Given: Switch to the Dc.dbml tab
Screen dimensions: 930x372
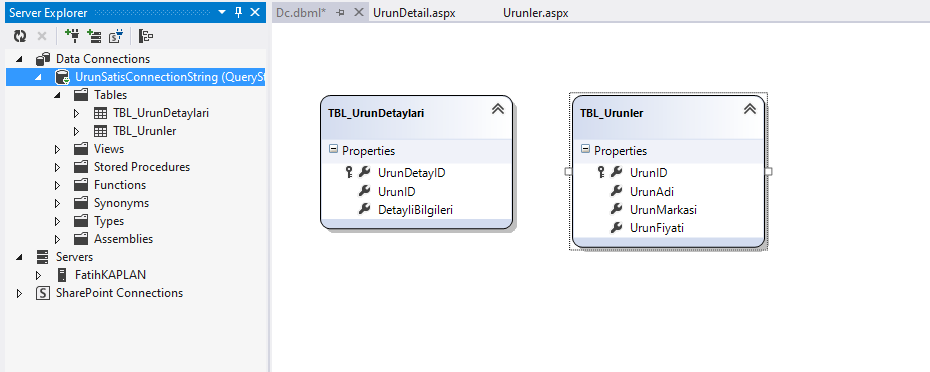Looking at the screenshot, I should point(301,12).
